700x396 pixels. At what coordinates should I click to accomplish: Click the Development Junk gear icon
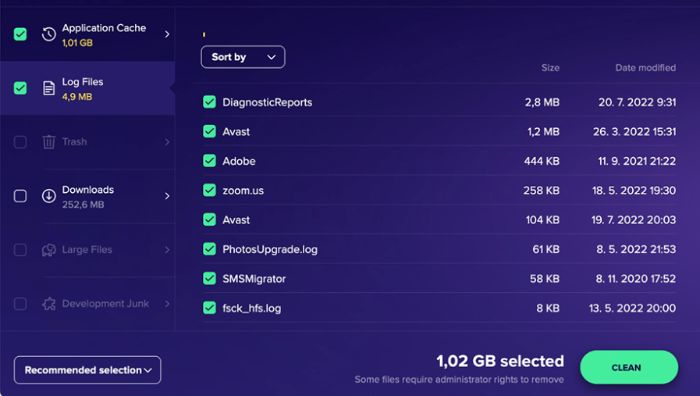click(49, 304)
